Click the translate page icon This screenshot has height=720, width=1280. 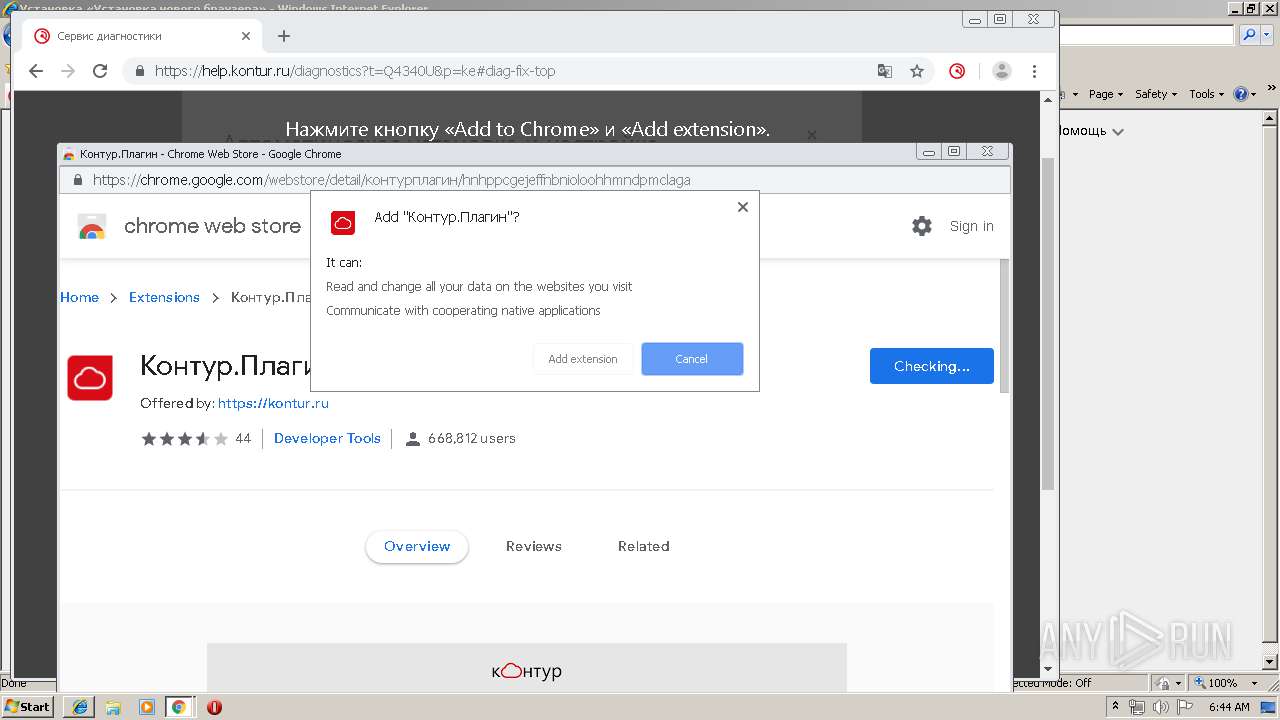coord(885,71)
